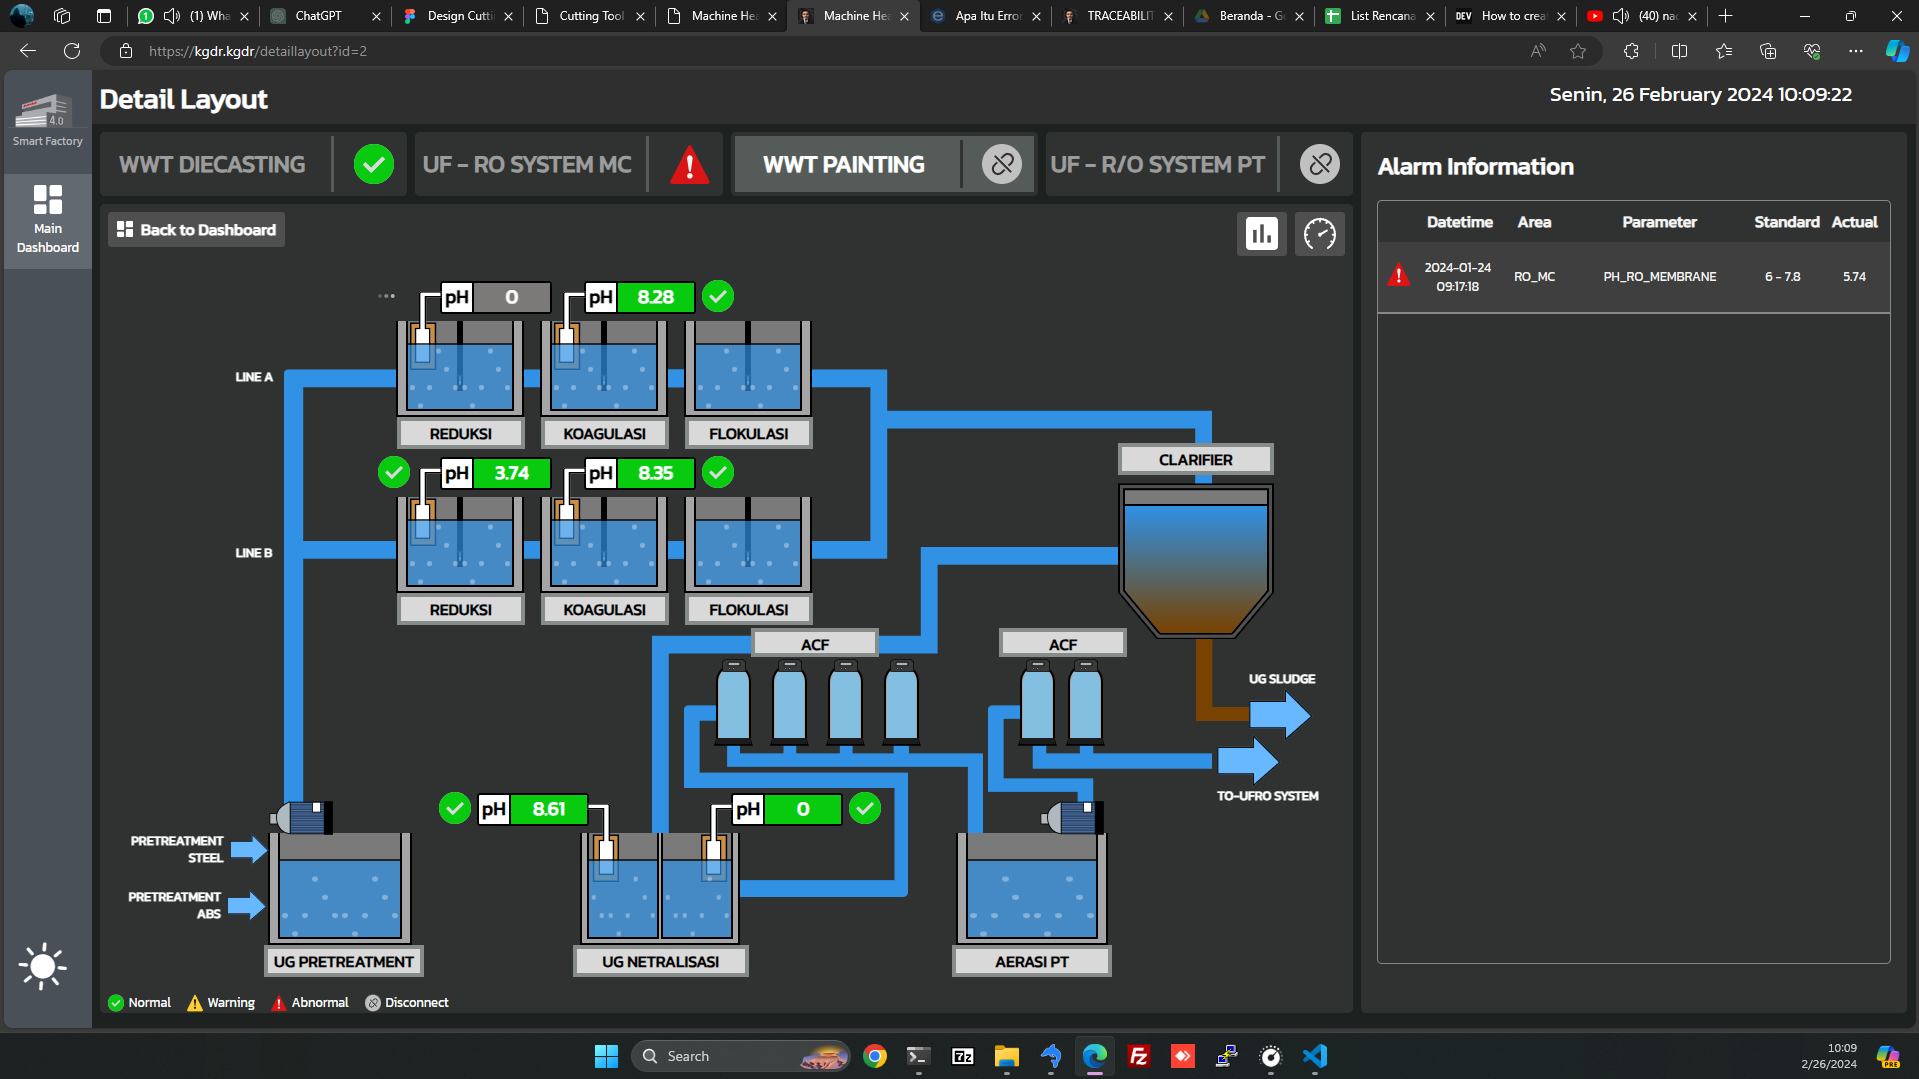Switch to WWT DIECASTING tab
This screenshot has width=1919, height=1079.
tap(212, 165)
